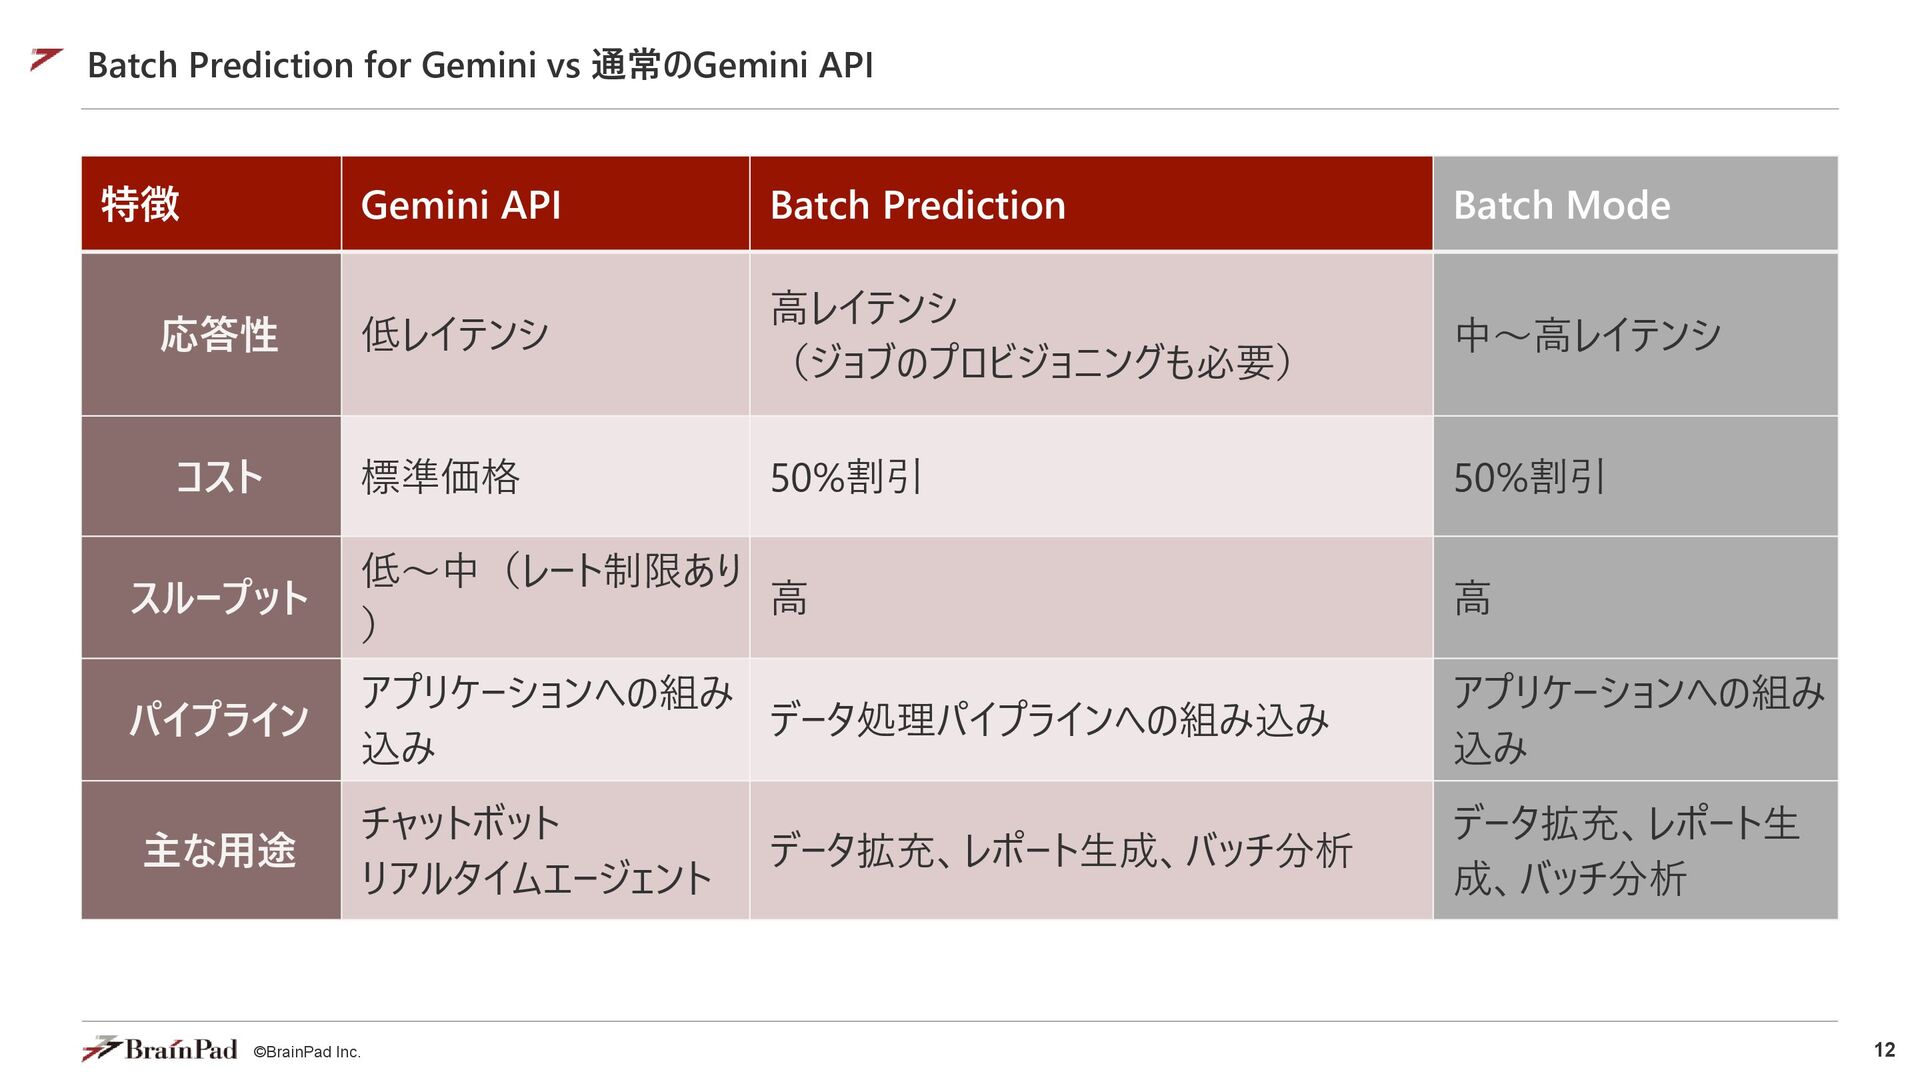The image size is (1920, 1080).
Task: Click the 応答性 row label
Action: pos(211,334)
